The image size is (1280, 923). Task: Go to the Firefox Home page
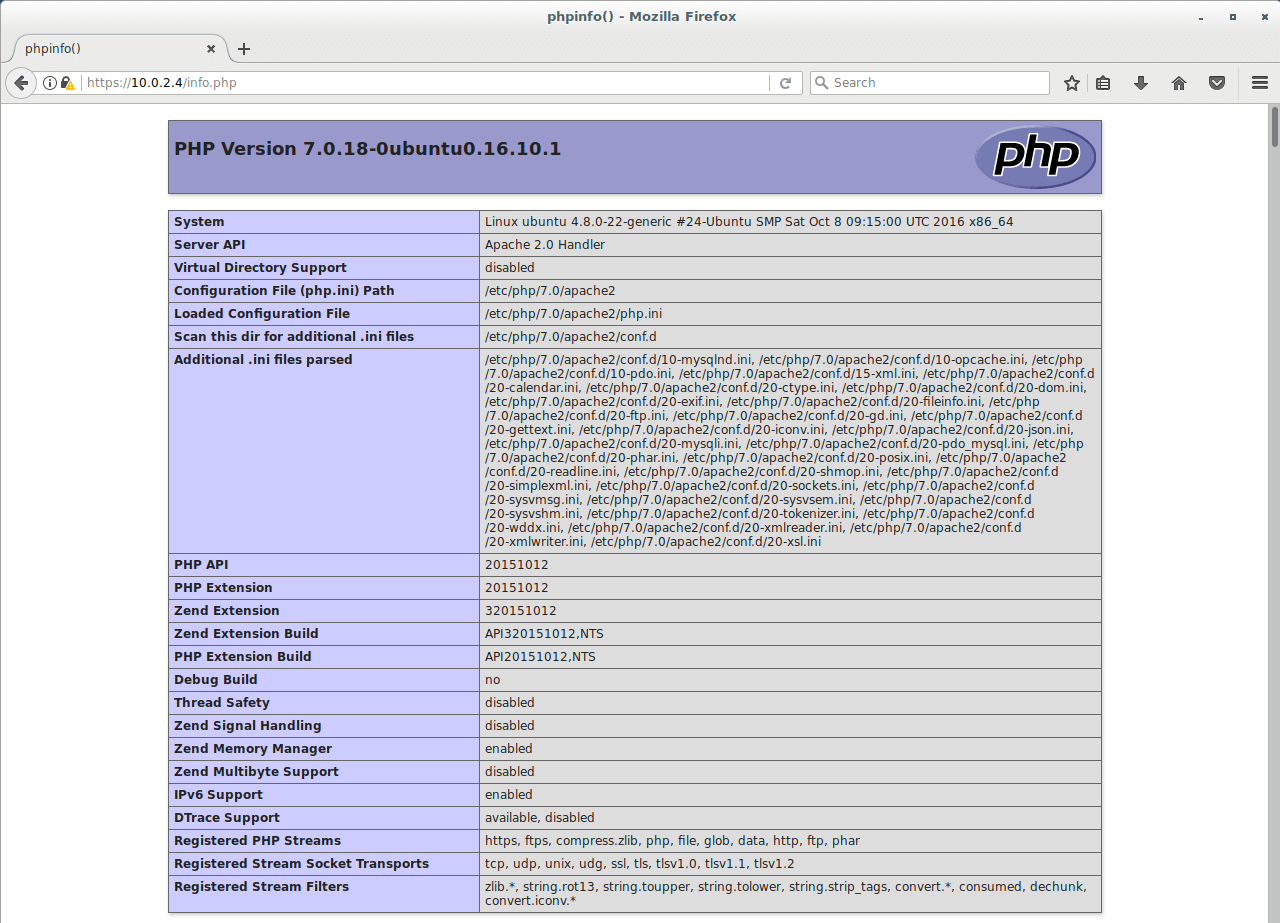tap(1179, 83)
